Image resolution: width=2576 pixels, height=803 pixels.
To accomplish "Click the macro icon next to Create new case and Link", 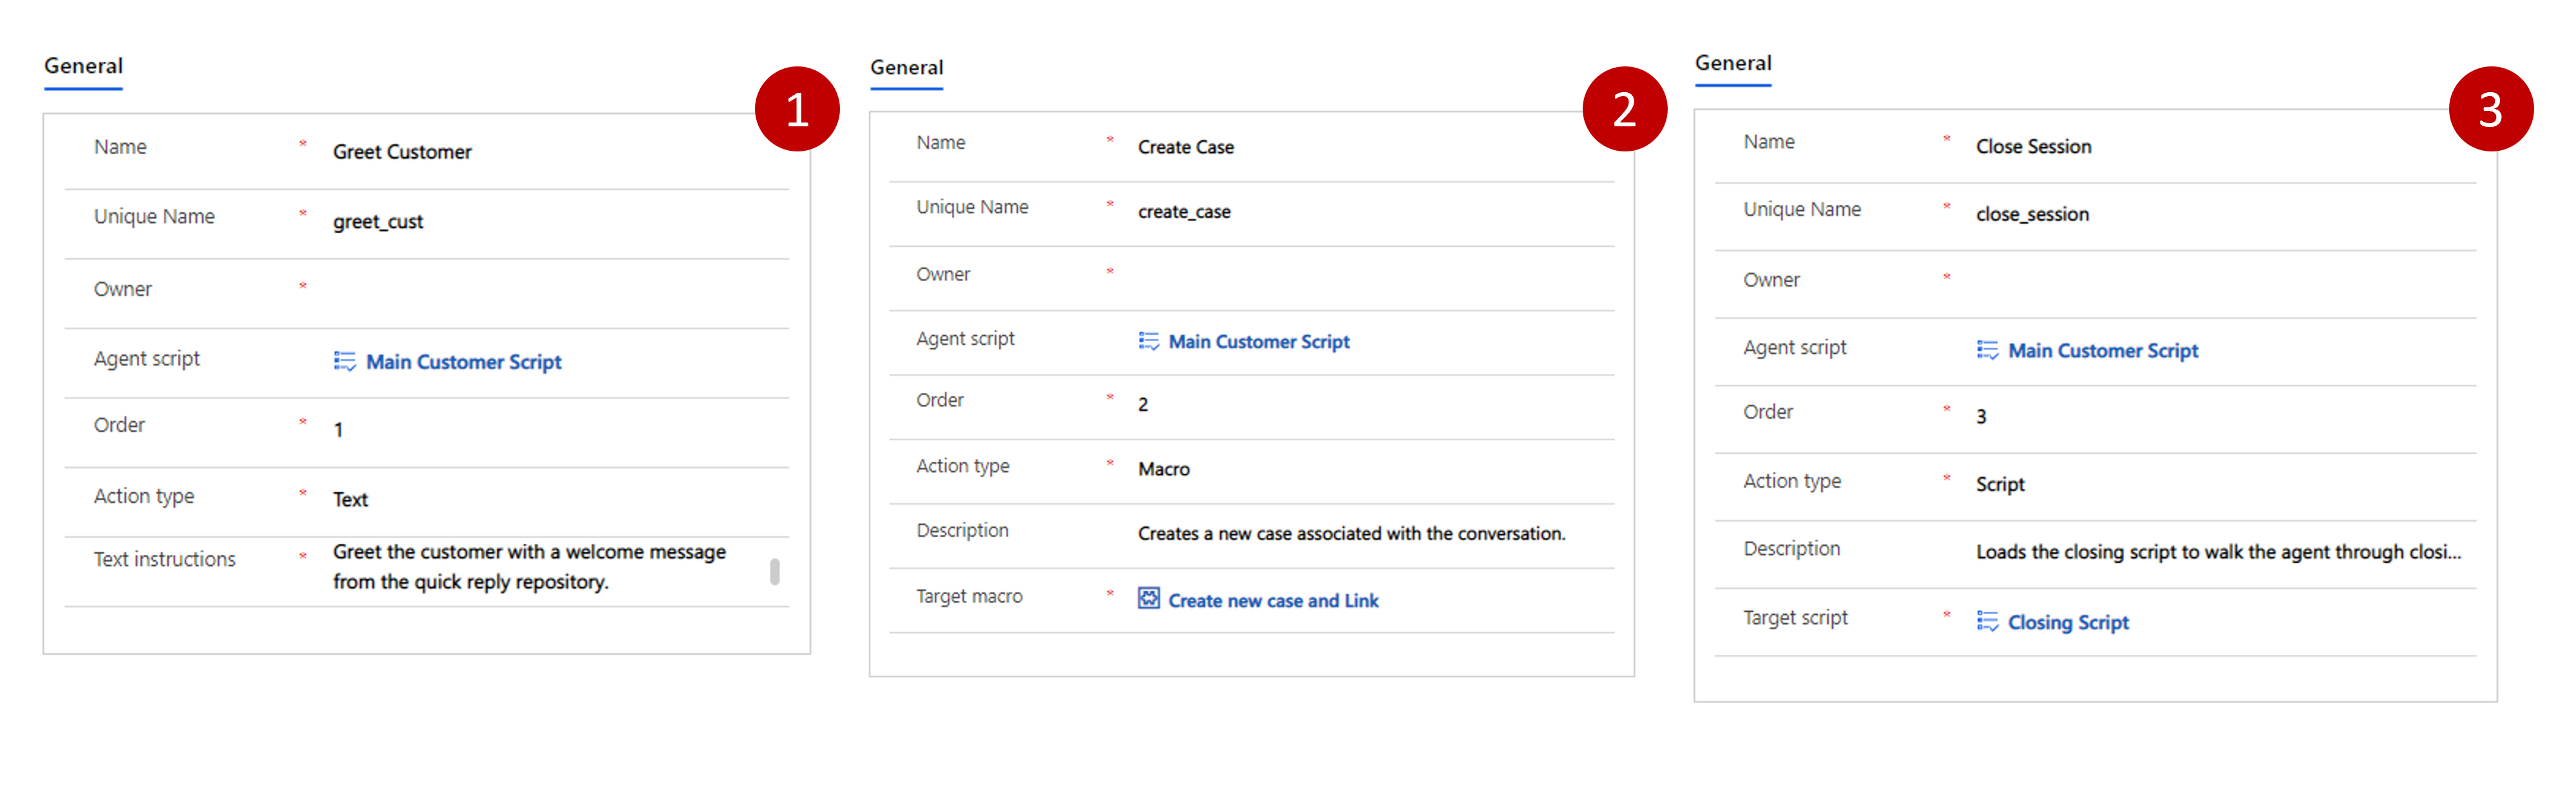I will 1148,599.
